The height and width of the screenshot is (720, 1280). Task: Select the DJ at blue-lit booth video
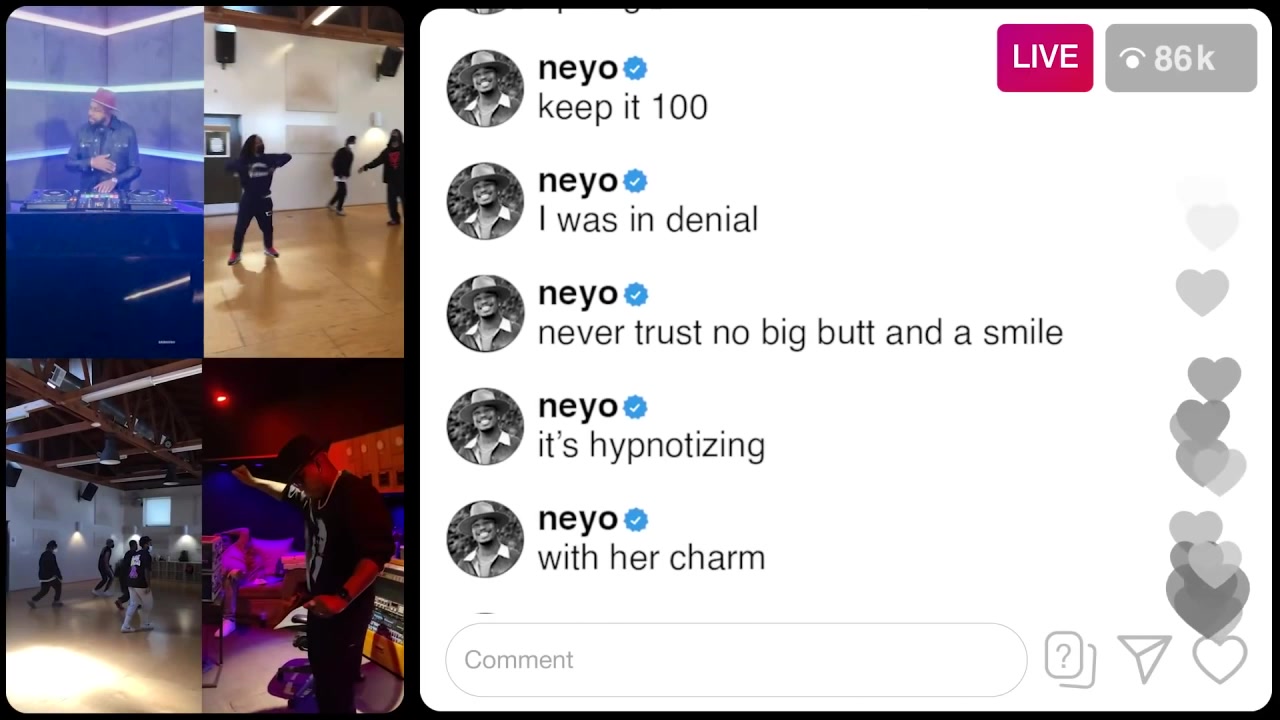click(104, 182)
